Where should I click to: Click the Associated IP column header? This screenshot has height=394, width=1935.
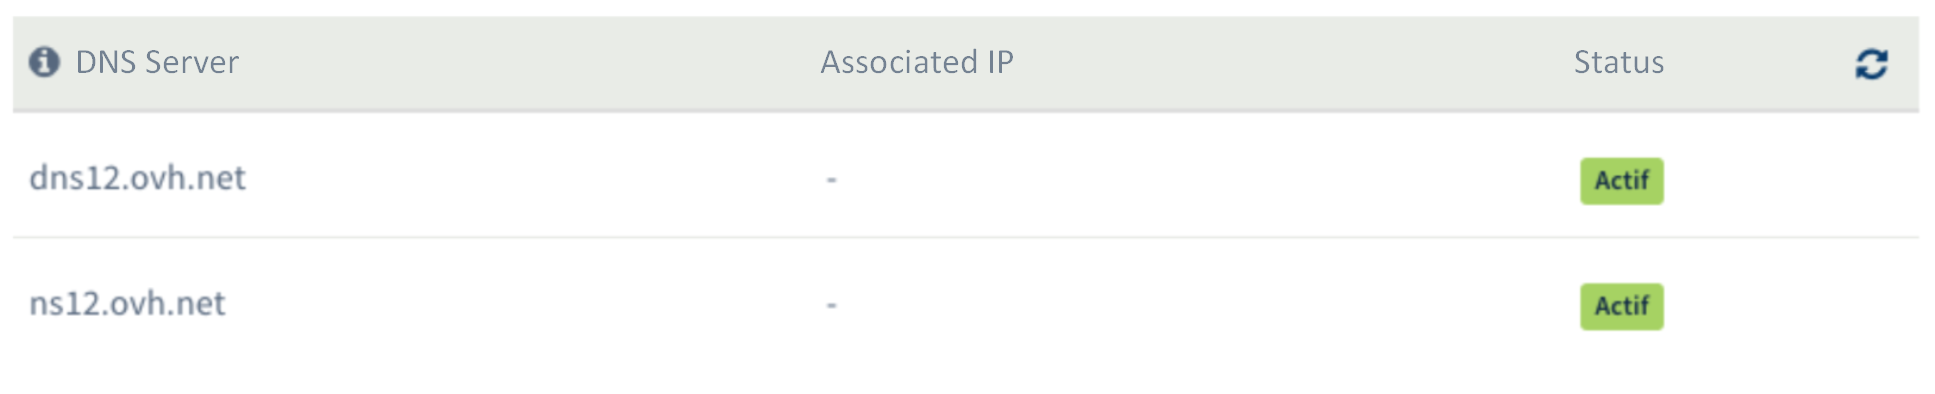click(917, 62)
